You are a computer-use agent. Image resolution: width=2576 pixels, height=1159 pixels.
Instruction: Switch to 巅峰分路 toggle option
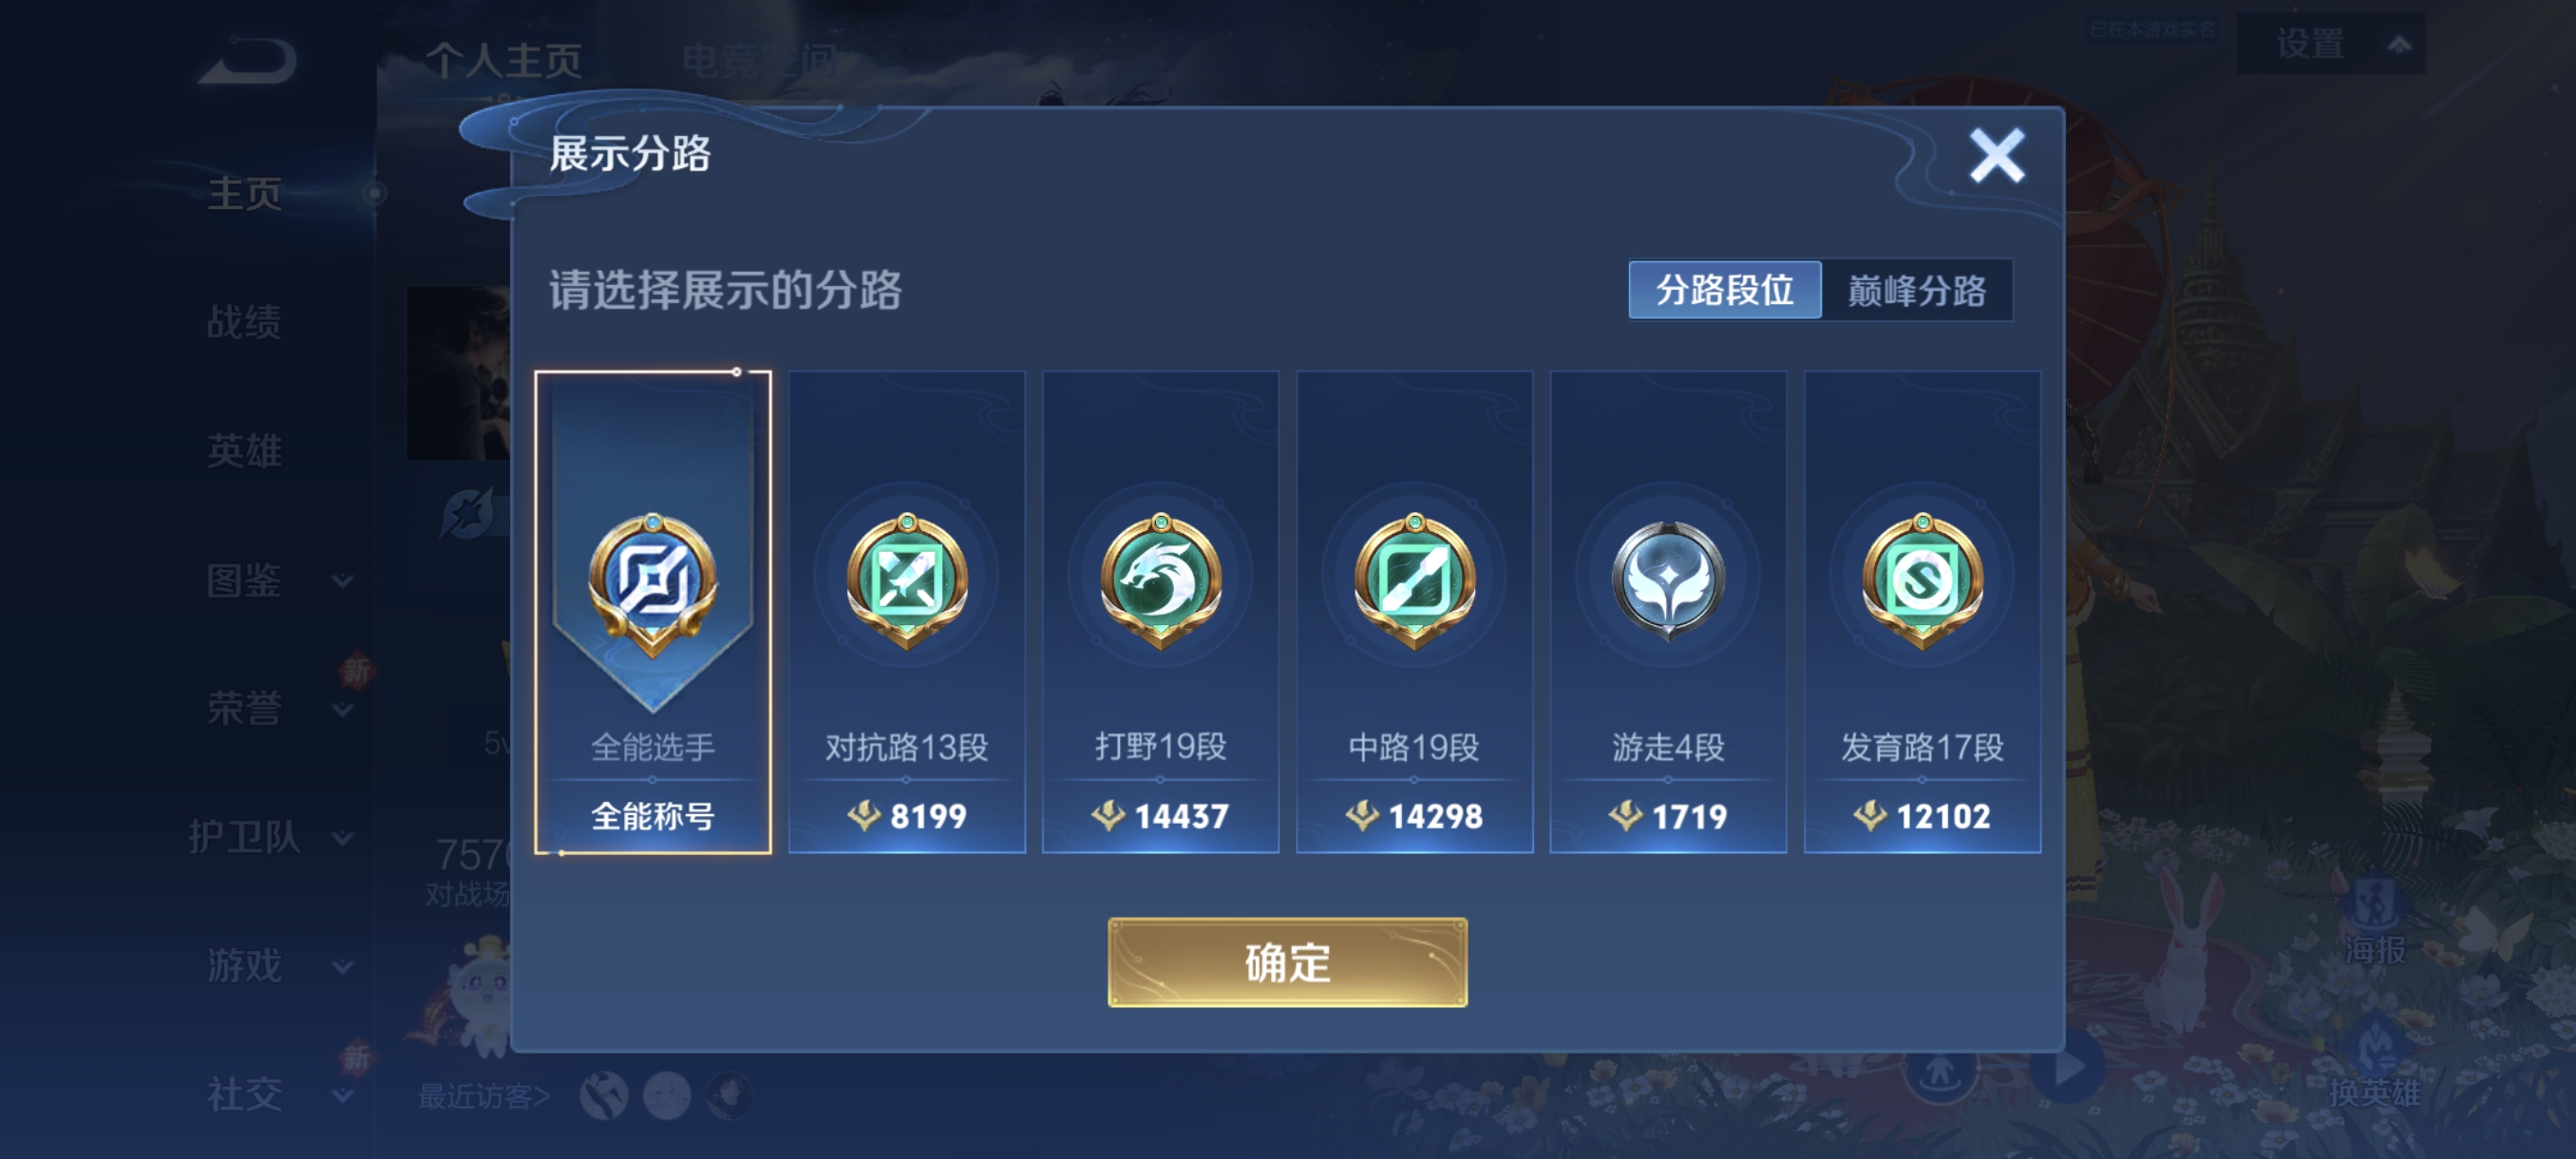pos(1917,290)
